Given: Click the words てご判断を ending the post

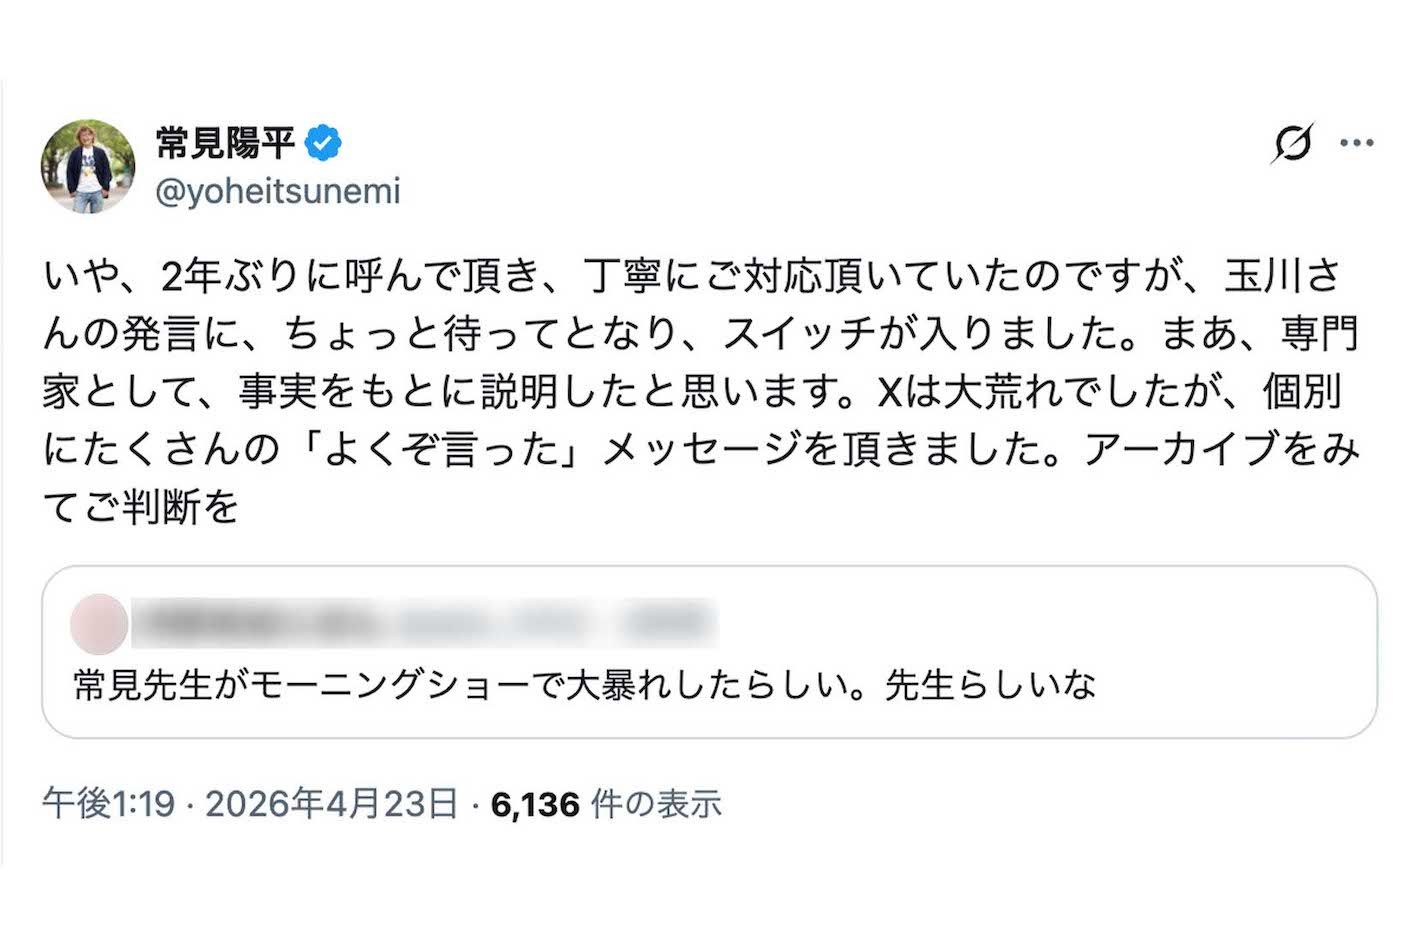Looking at the screenshot, I should [x=141, y=508].
